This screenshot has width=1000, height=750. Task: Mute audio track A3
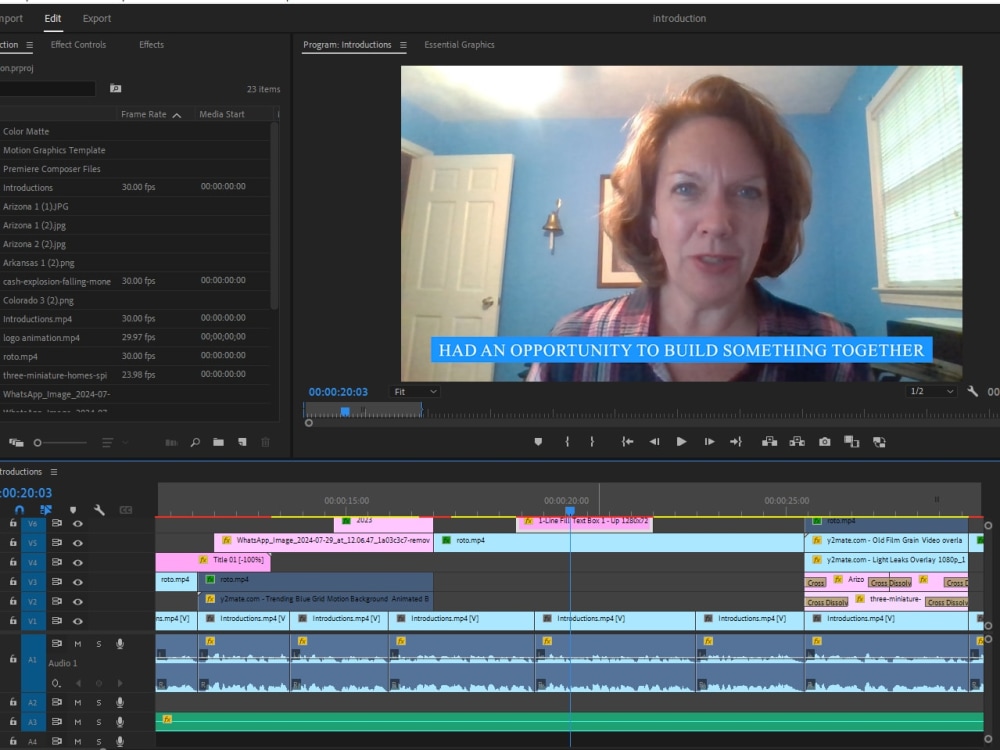78,722
